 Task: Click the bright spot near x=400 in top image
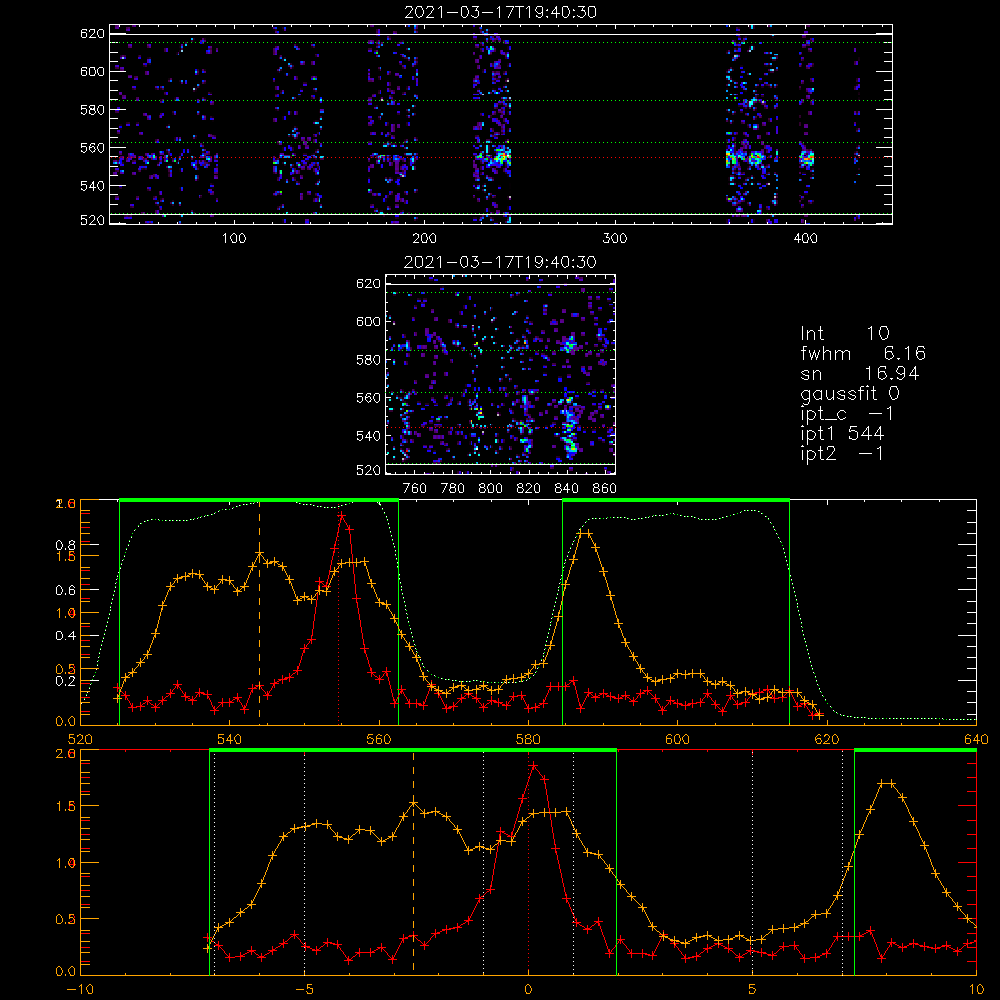807,158
